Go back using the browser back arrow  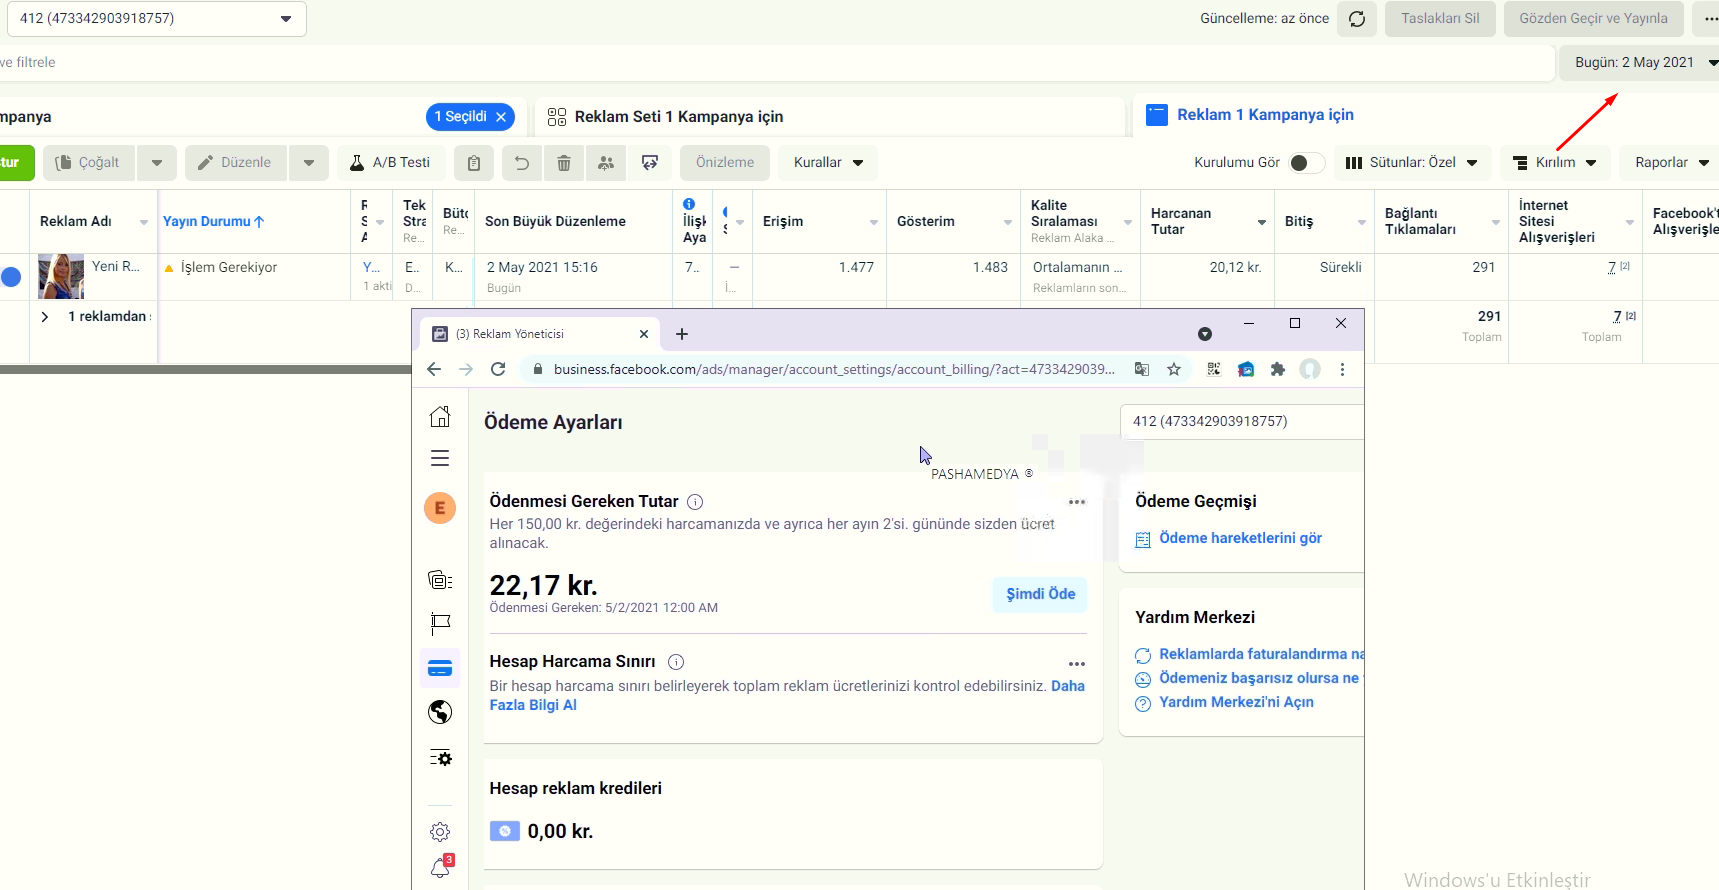[434, 370]
